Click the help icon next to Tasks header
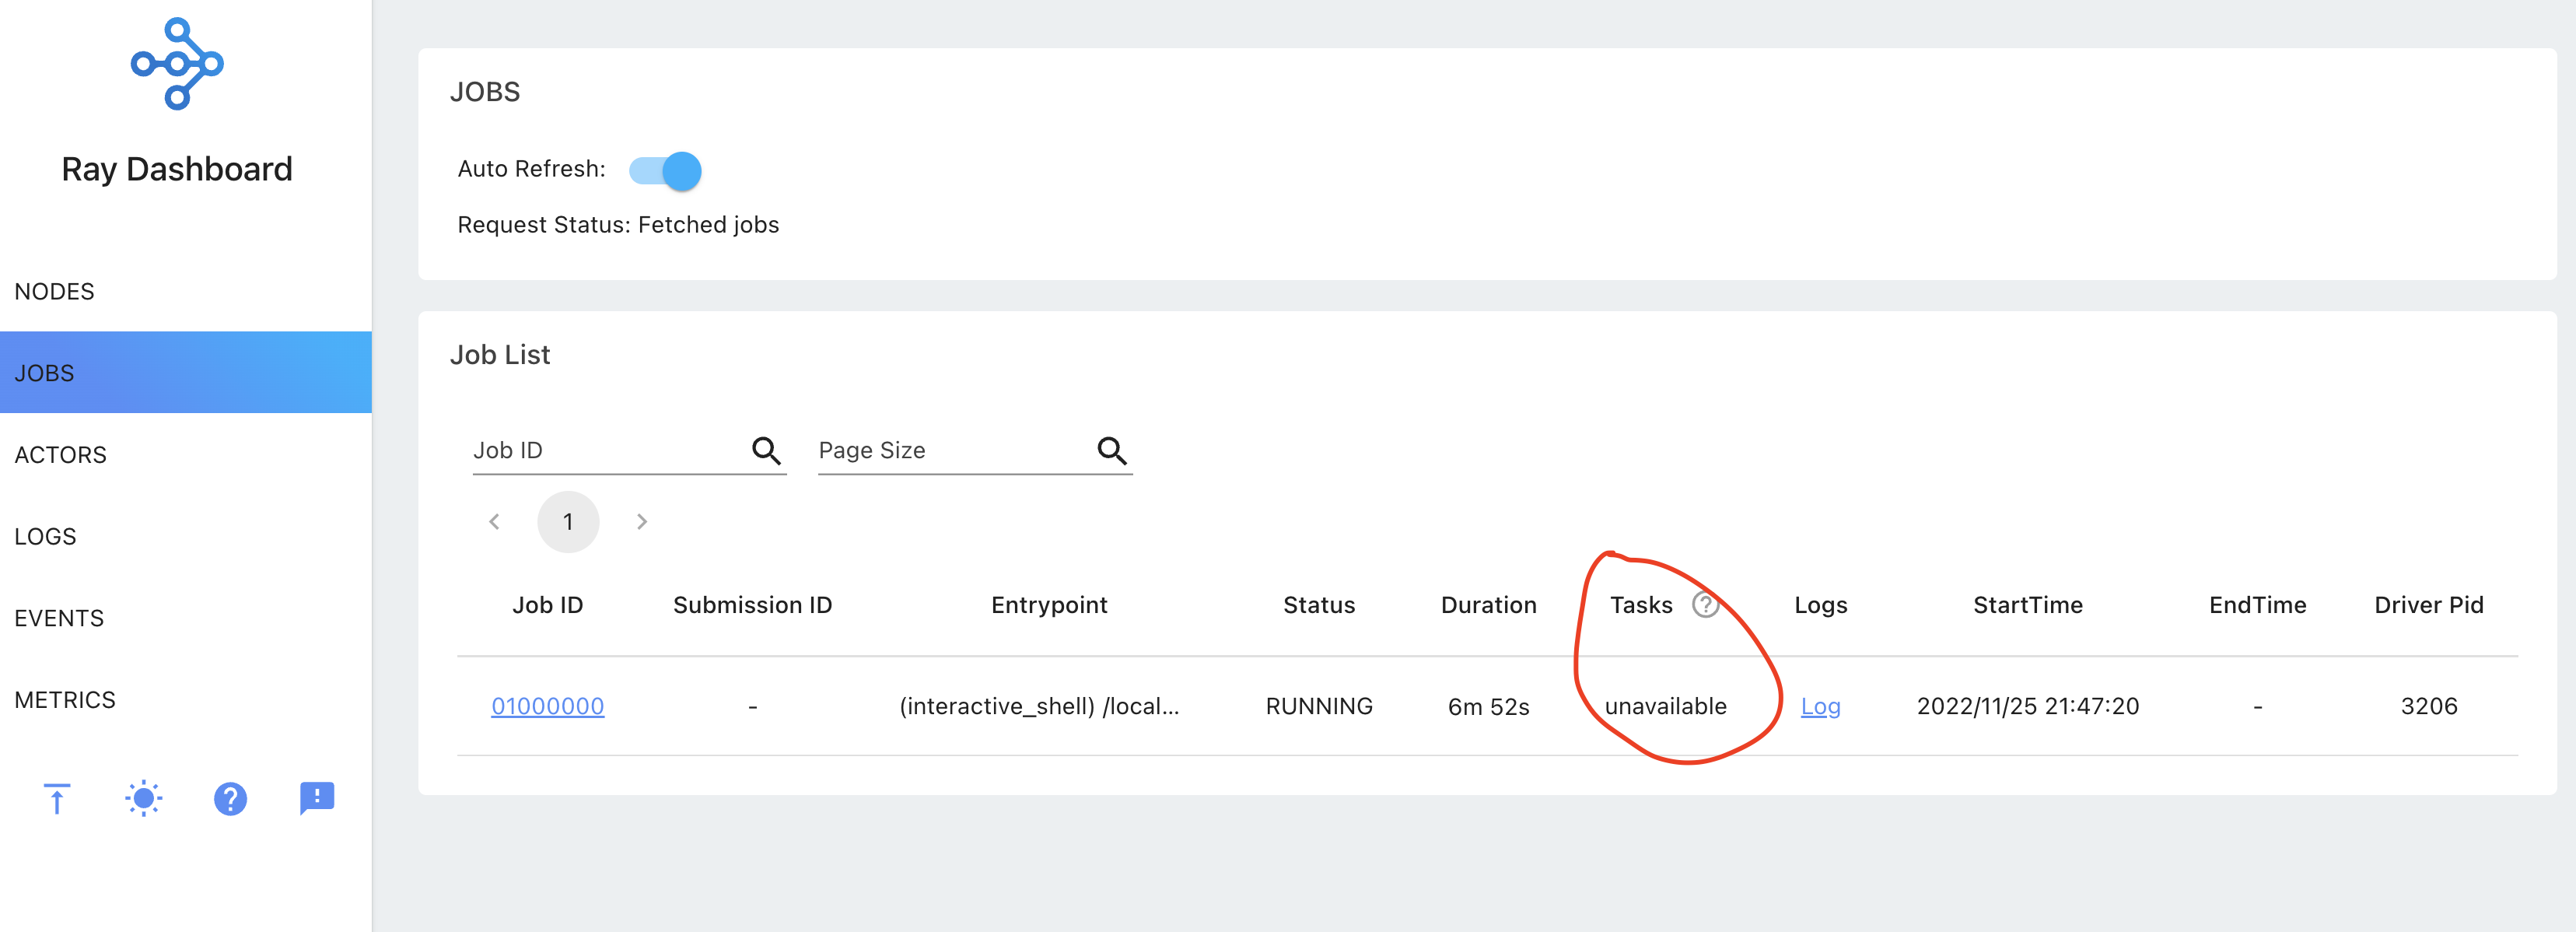Viewport: 2576px width, 932px height. click(1705, 605)
